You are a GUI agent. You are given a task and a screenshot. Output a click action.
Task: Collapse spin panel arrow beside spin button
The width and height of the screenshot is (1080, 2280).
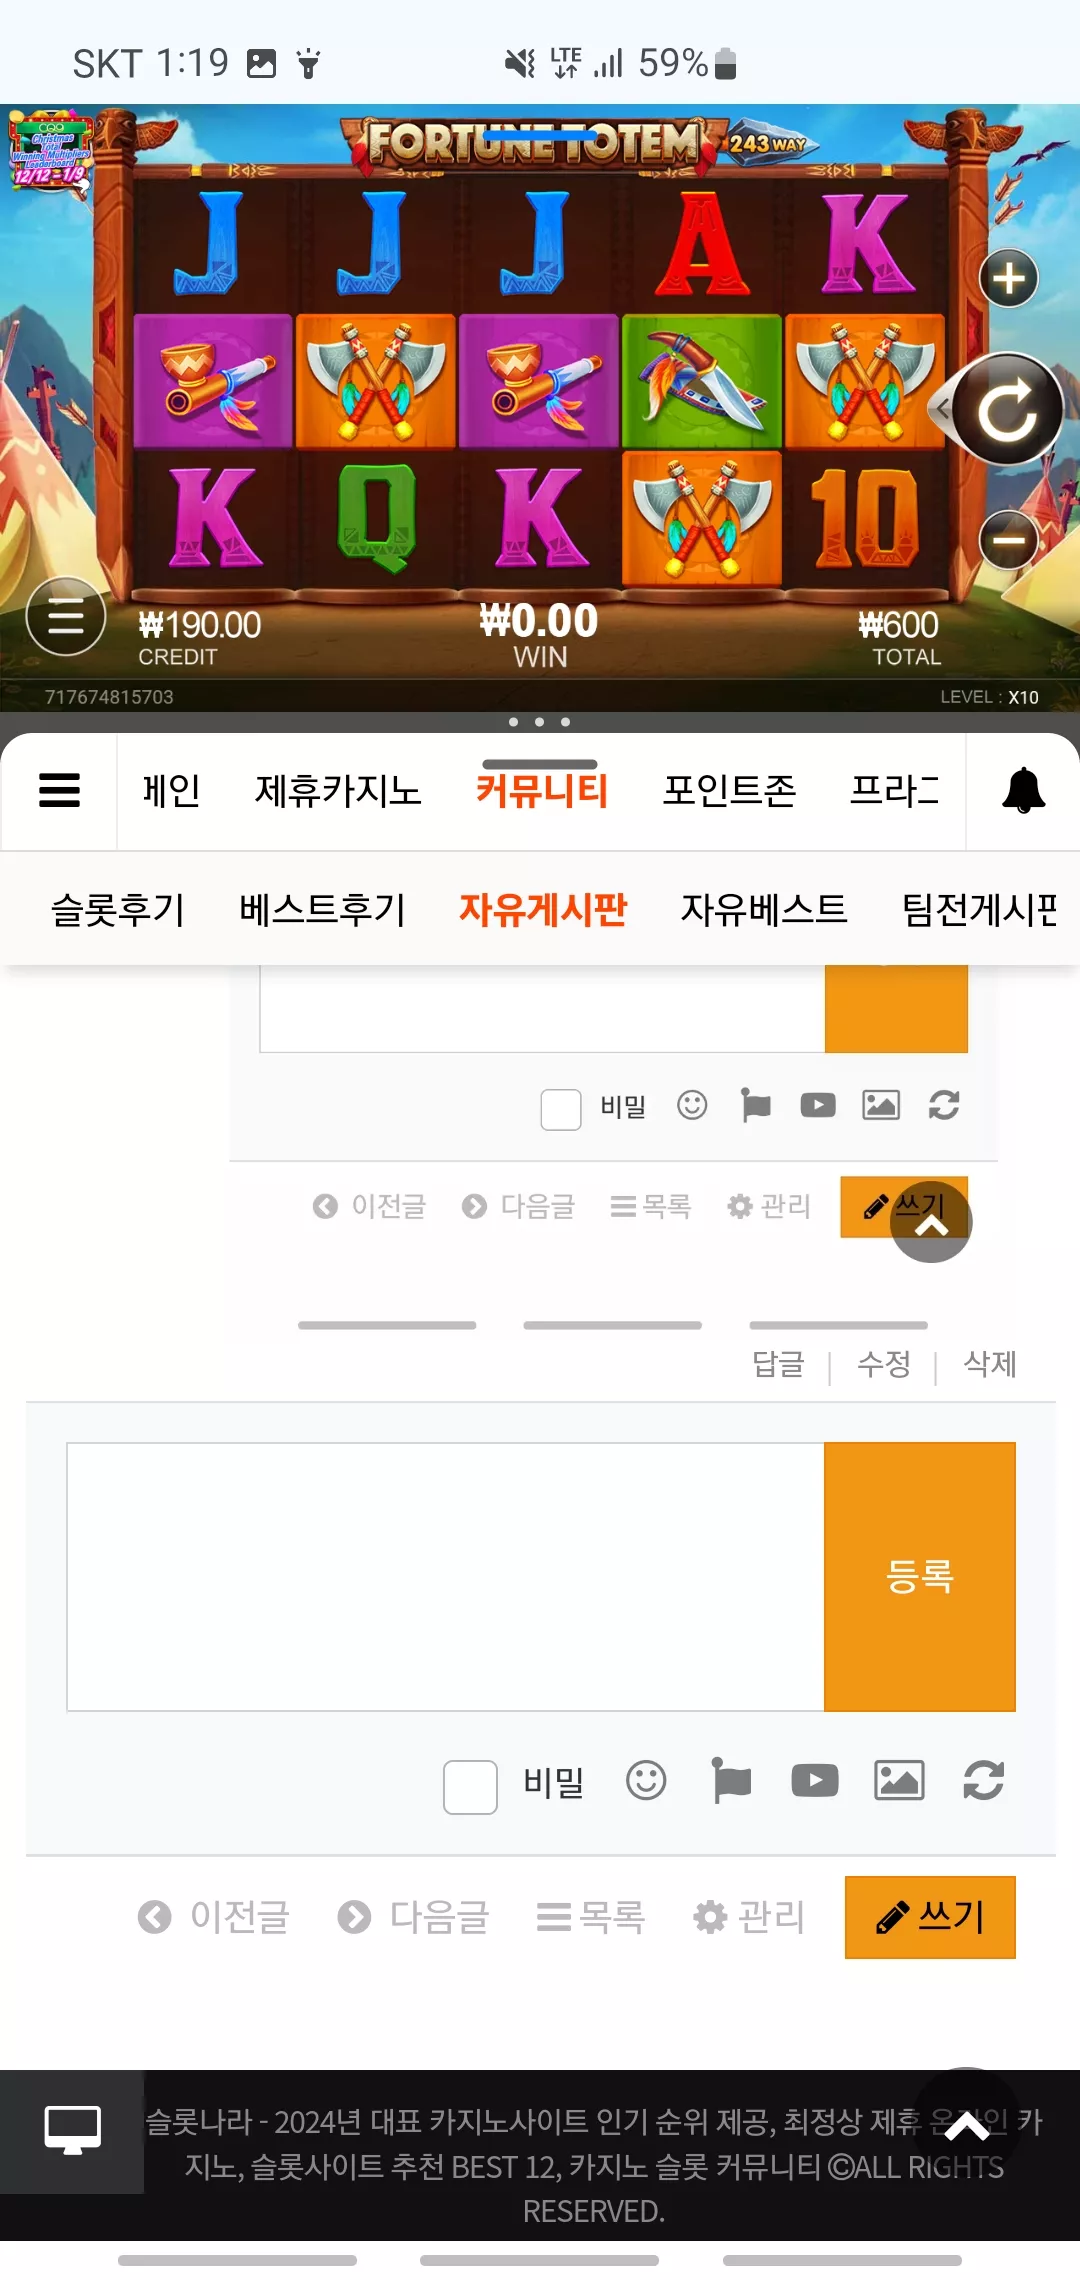pos(941,408)
